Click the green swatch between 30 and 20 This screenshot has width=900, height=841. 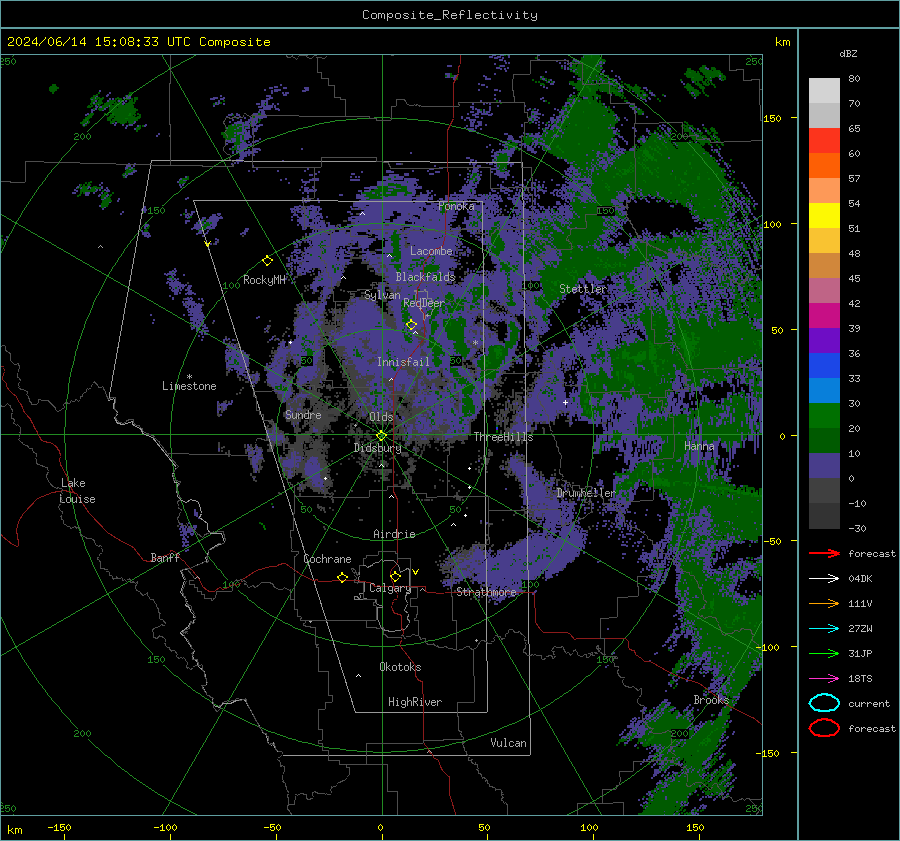coord(824,416)
